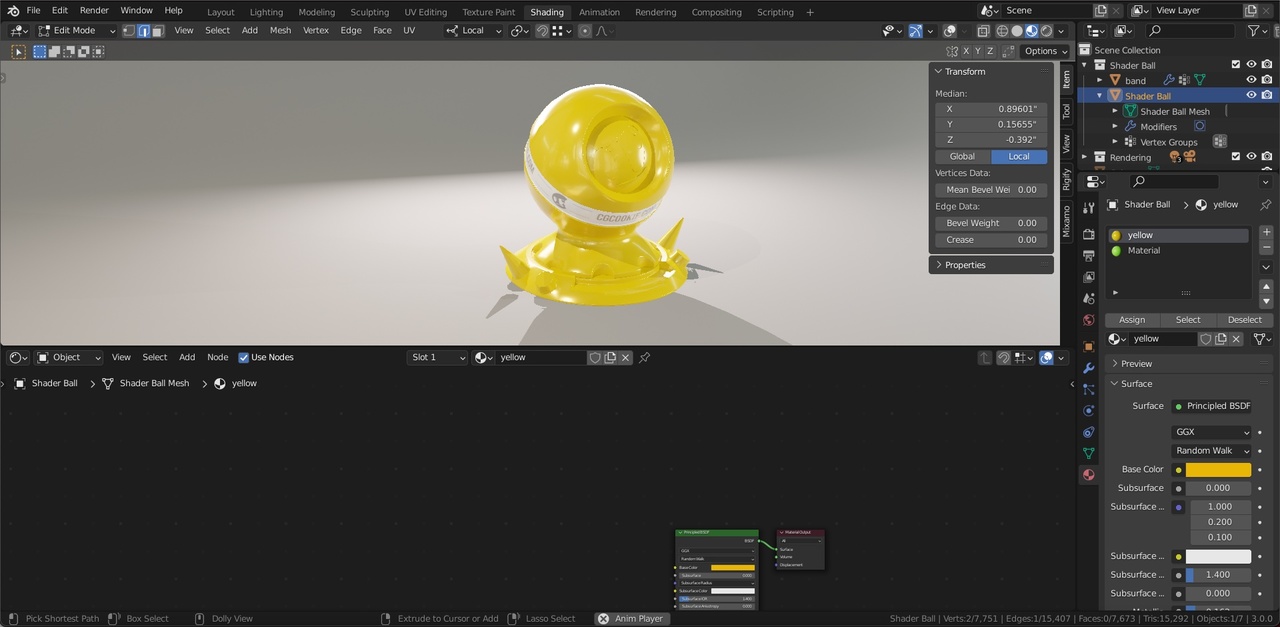Toggle X-ray view in viewport header
Viewport: 1280px width, 627px height.
(984, 31)
